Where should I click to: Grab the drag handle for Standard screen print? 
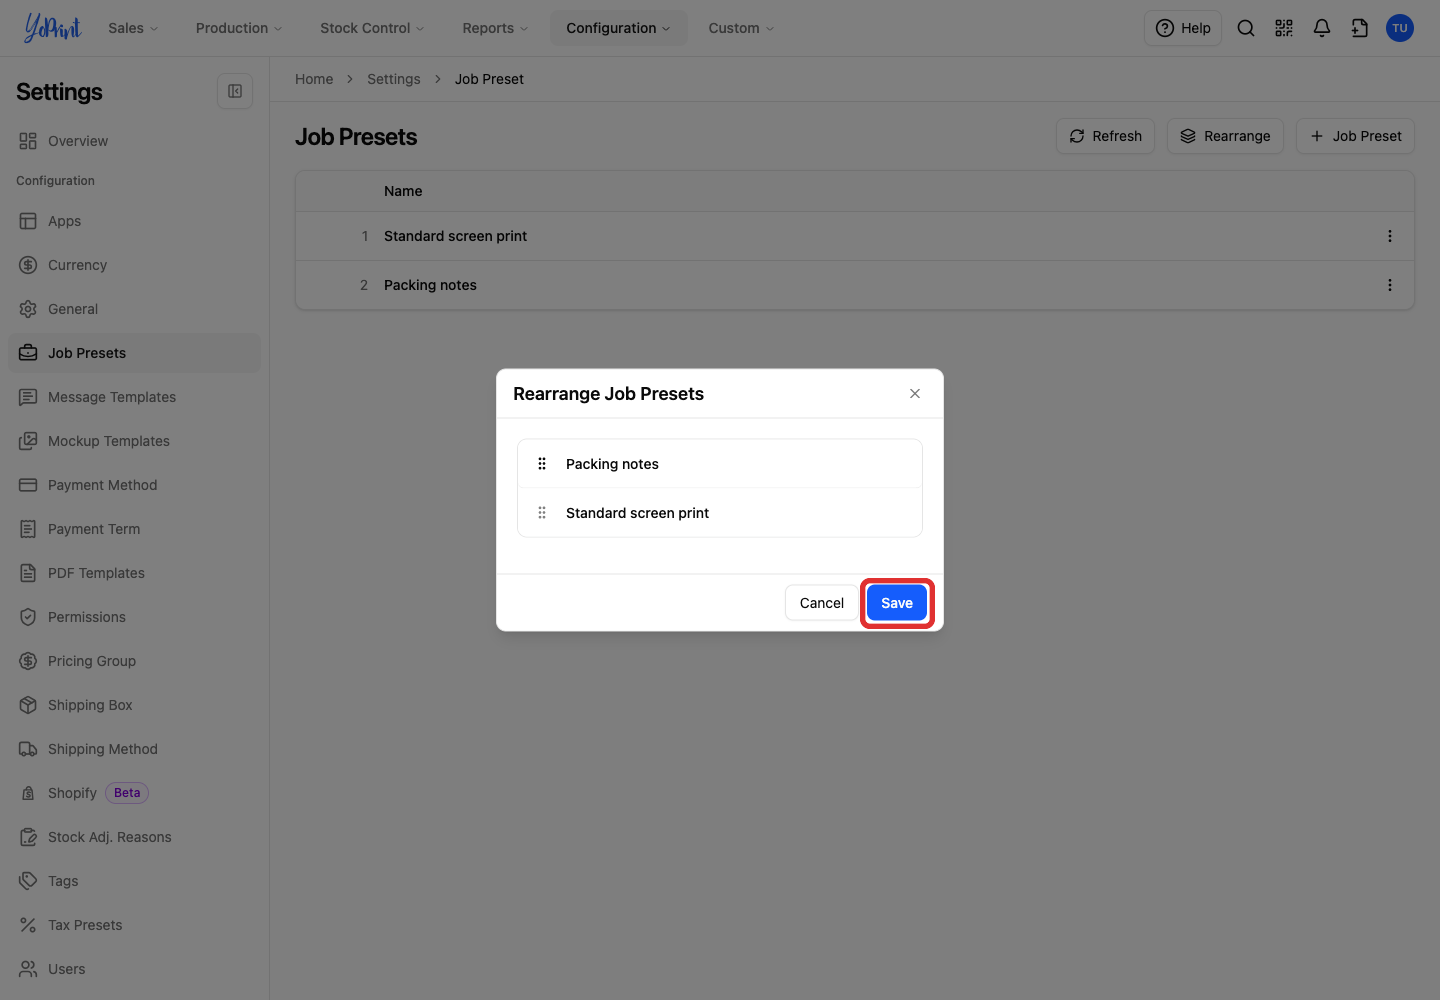tap(542, 513)
